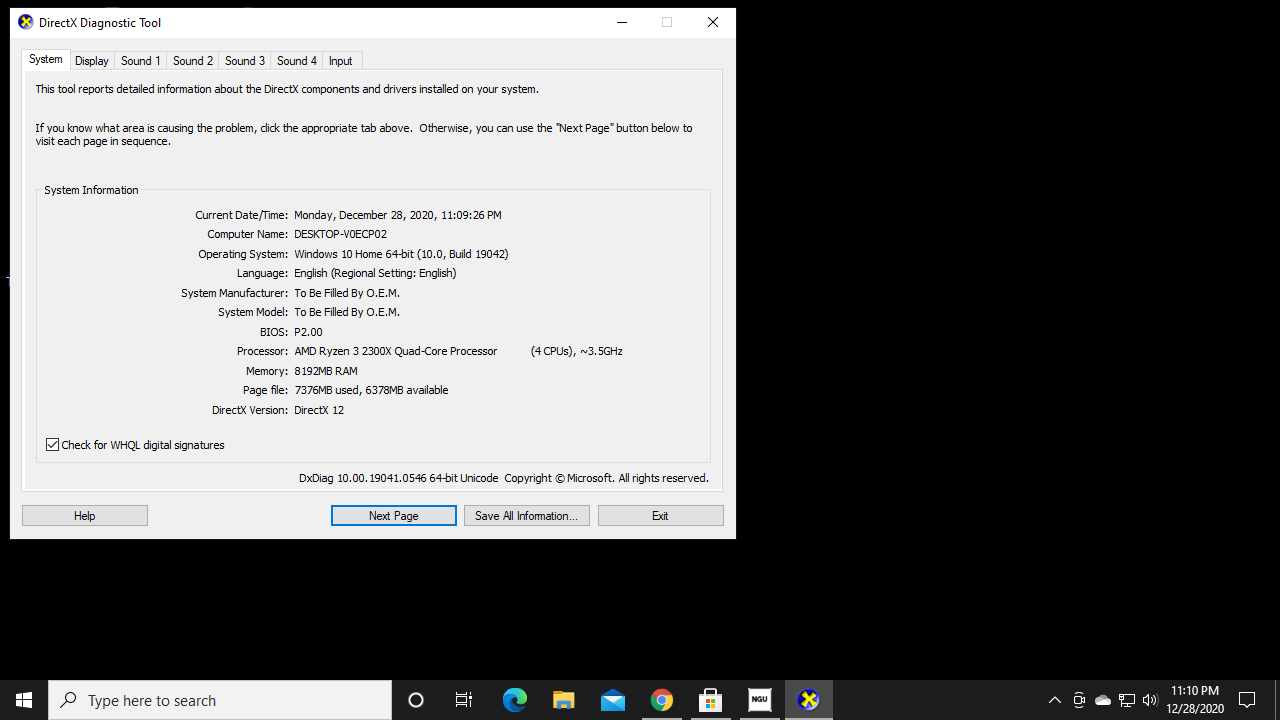
Task: Click page file 7376MB used value
Action: click(371, 390)
